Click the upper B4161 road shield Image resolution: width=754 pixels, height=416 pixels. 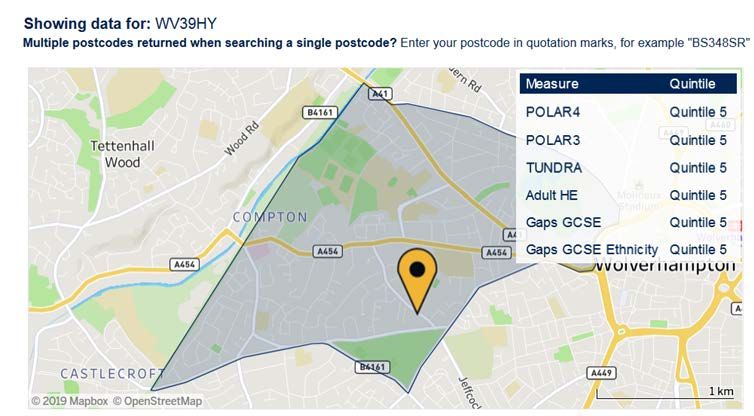320,113
